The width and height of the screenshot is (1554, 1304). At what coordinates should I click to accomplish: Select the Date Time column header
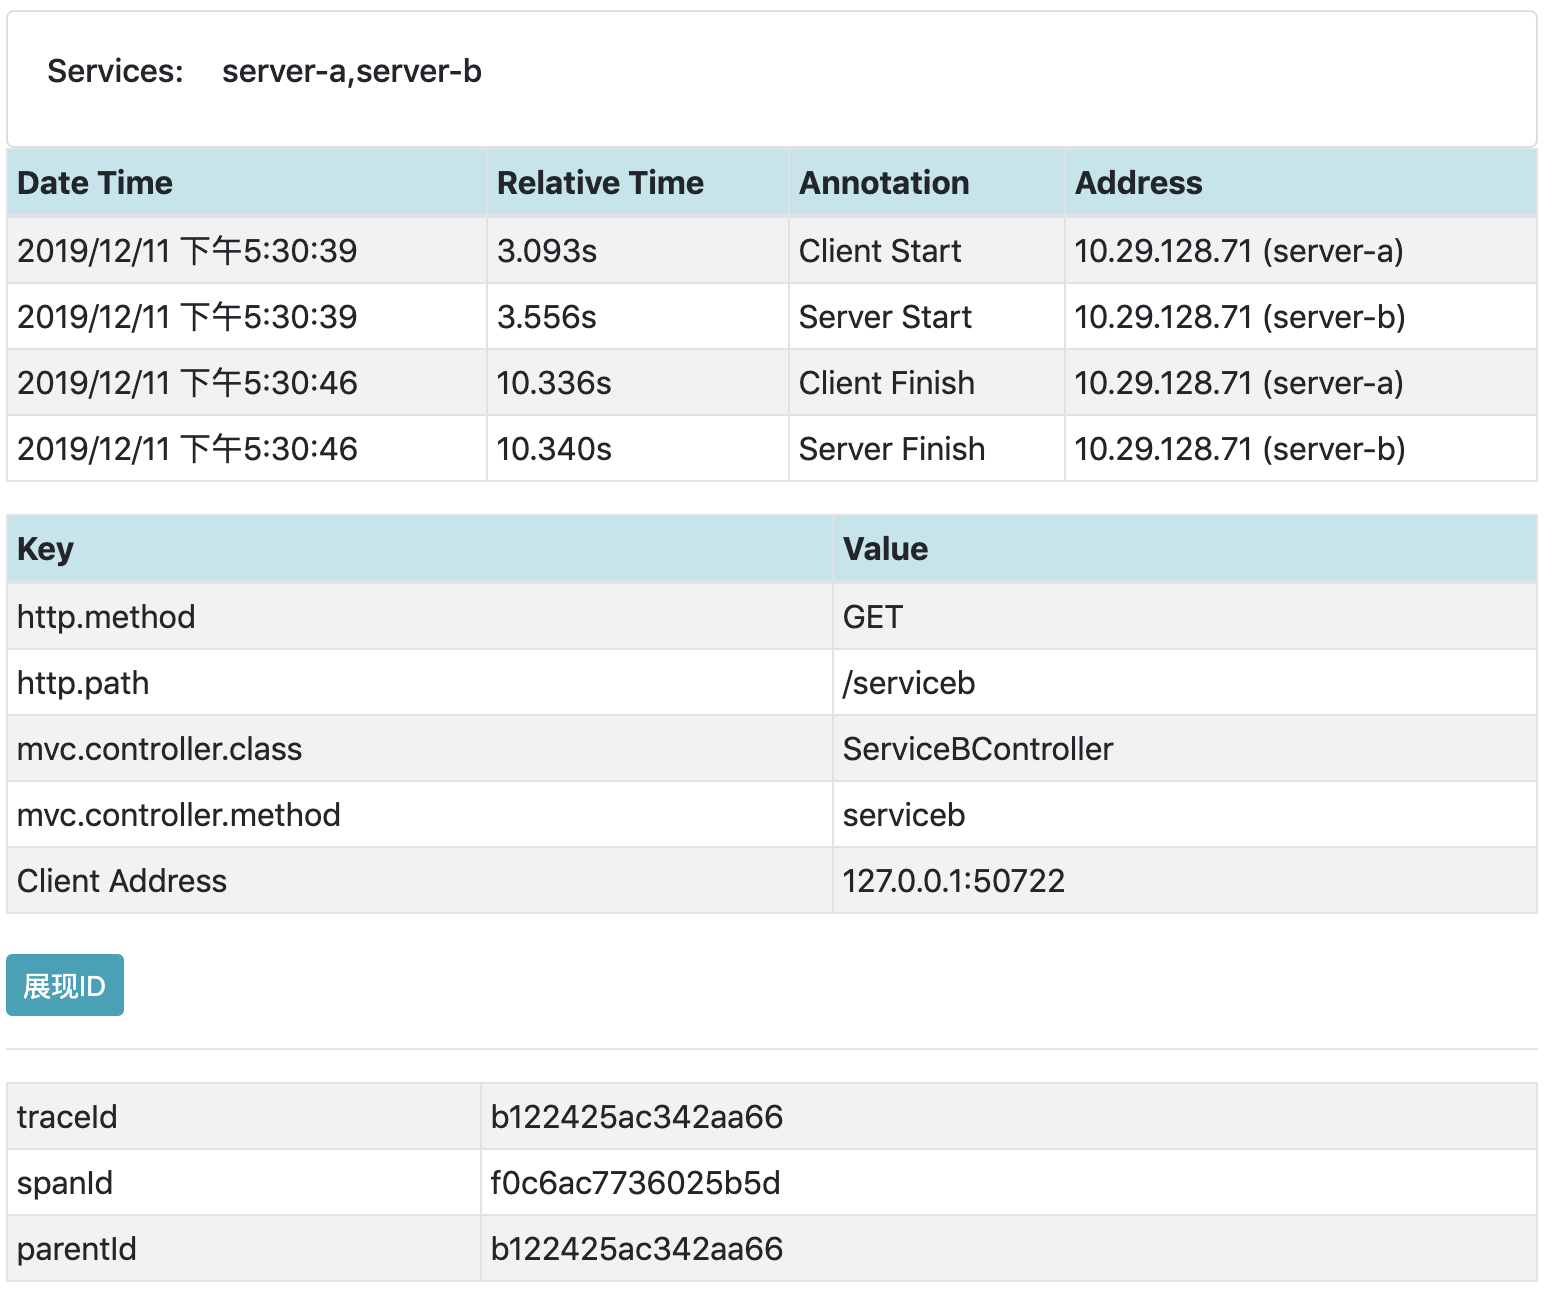(95, 183)
